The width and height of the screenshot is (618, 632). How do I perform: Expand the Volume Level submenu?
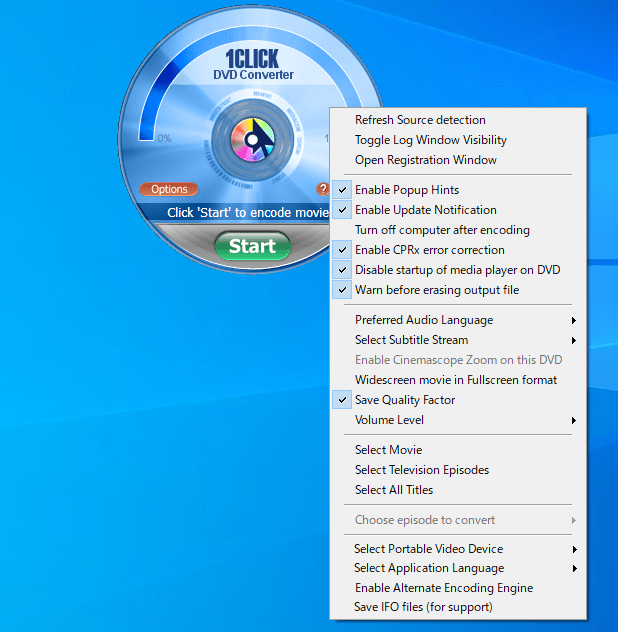tap(458, 420)
